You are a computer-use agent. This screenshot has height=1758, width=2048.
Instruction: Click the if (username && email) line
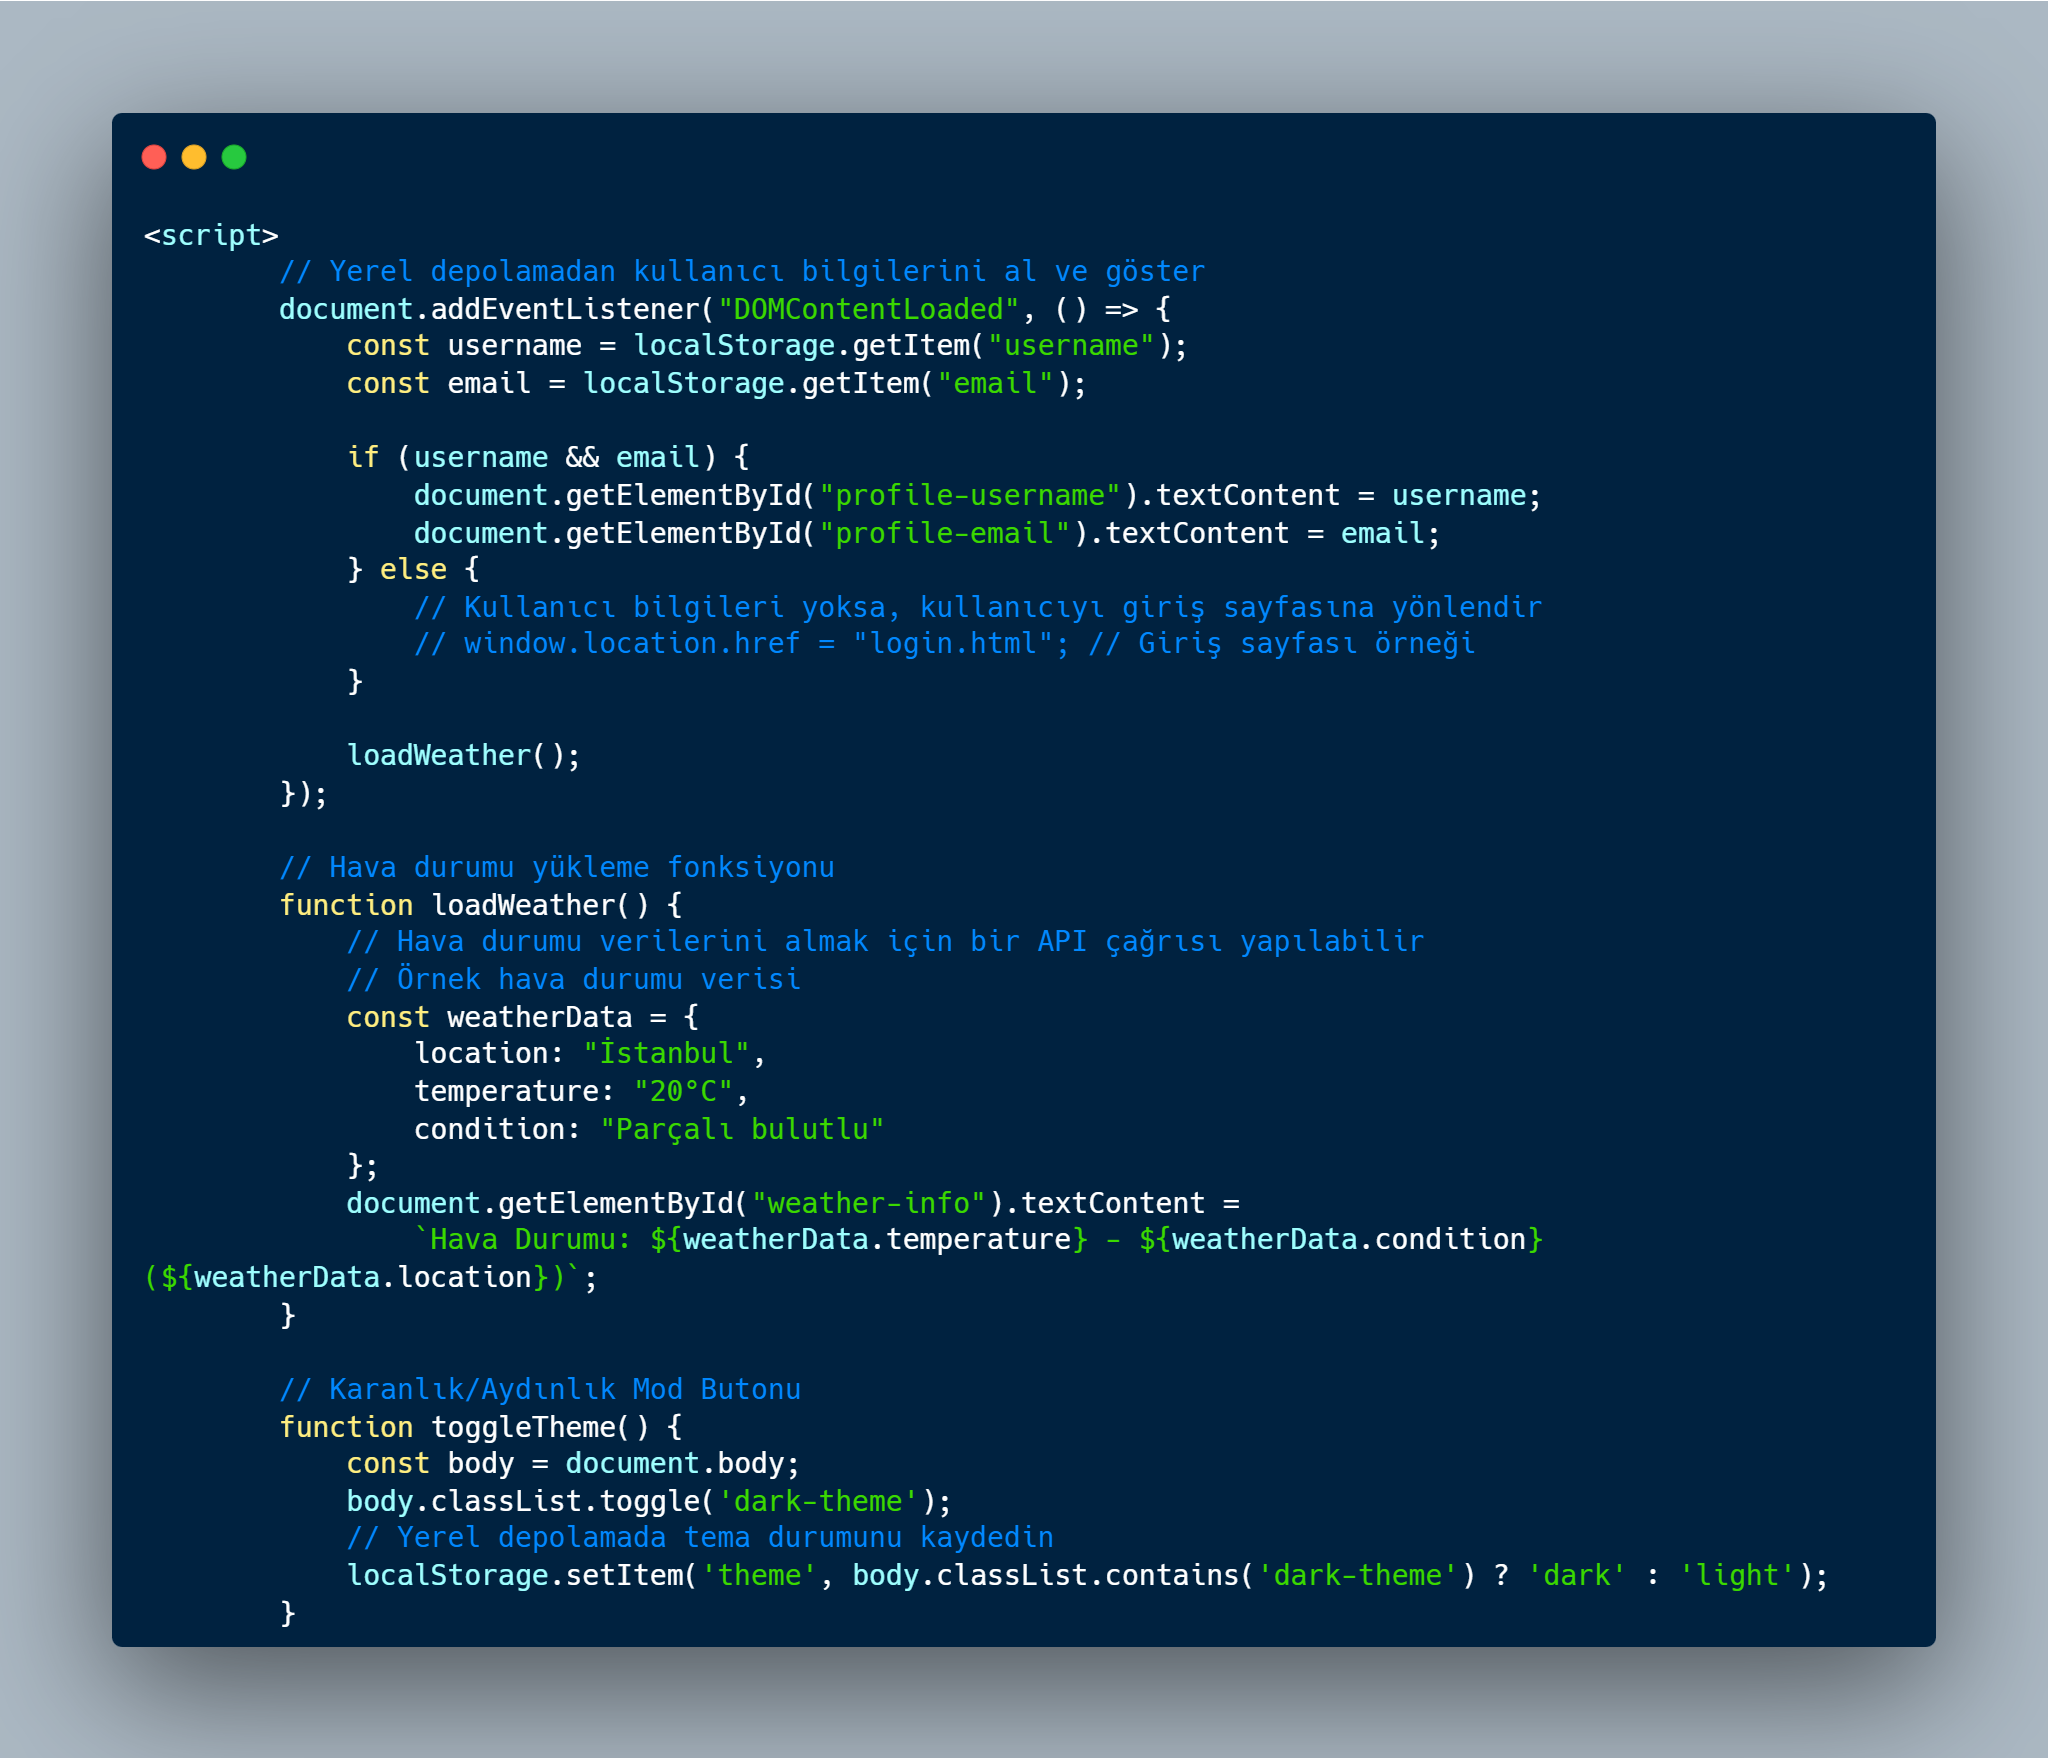point(548,458)
